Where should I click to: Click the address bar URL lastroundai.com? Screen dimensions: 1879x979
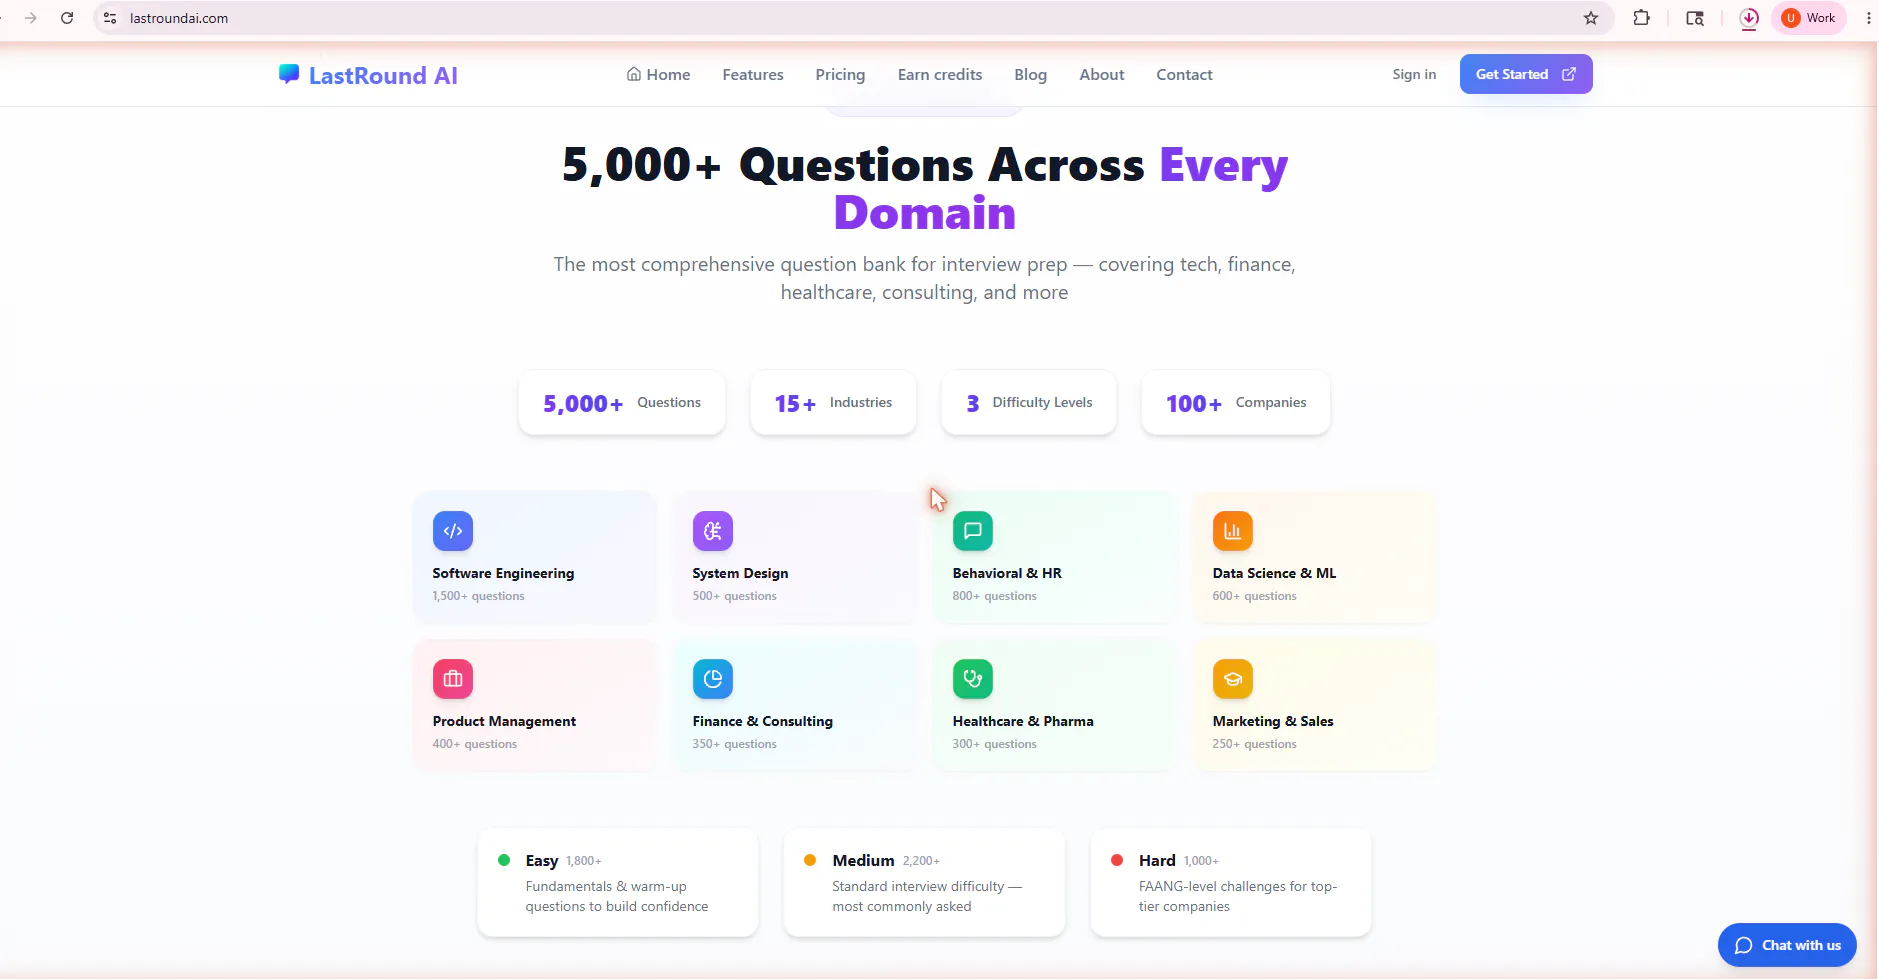[x=179, y=18]
